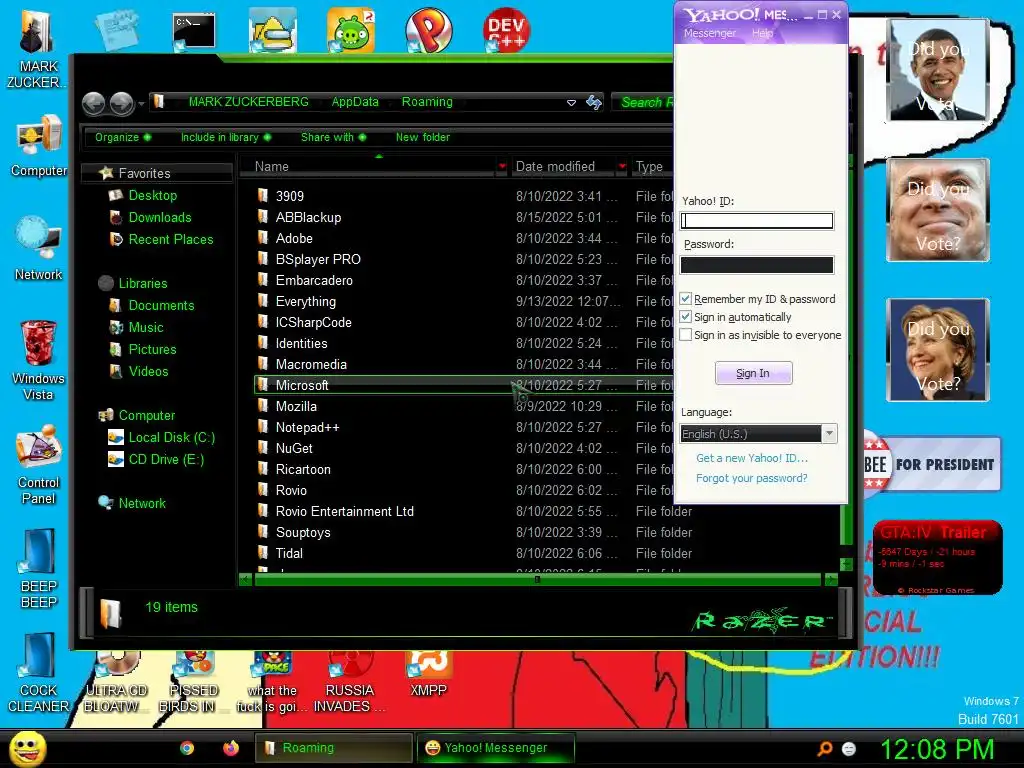1024x768 pixels.
Task: Click the smiley tray icon
Action: tap(849, 748)
